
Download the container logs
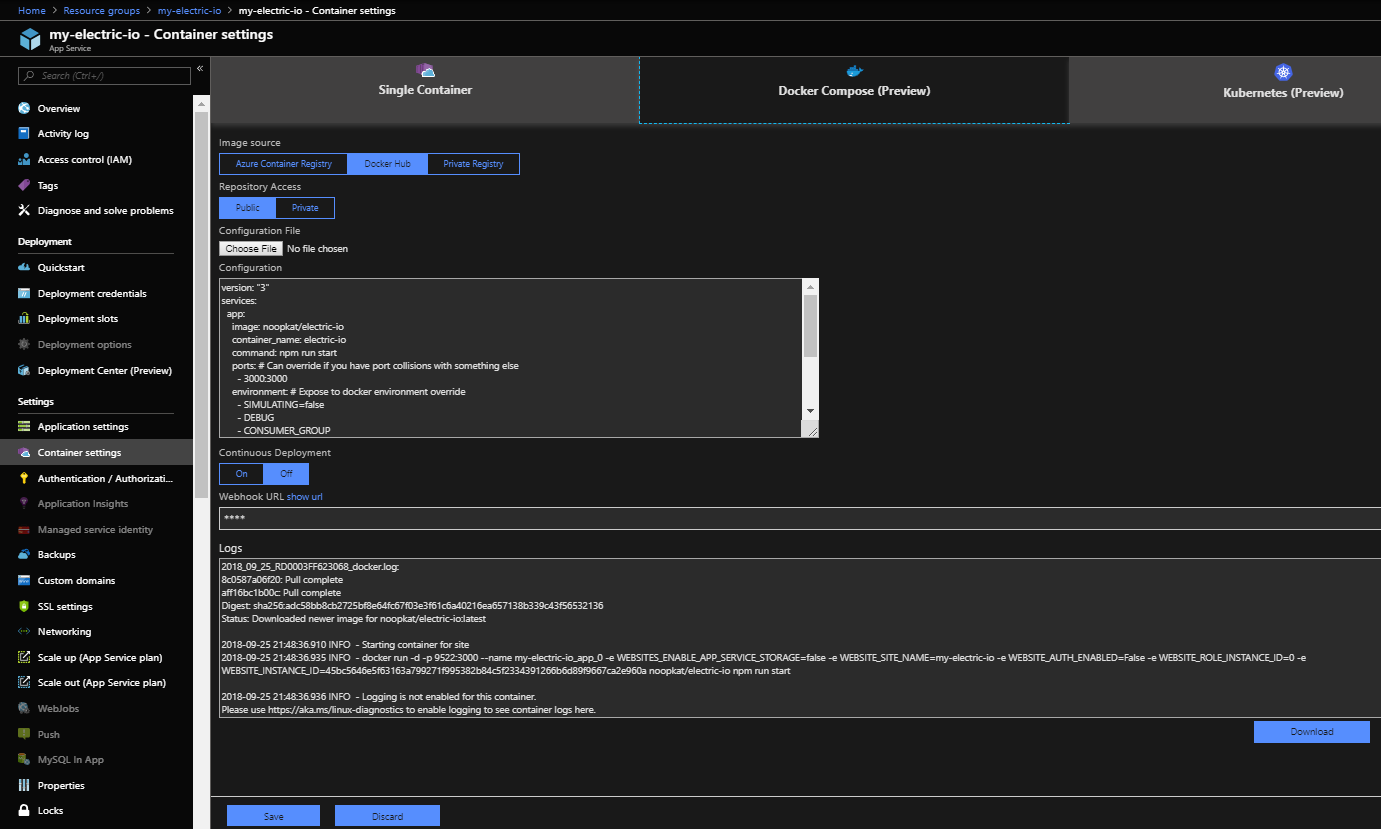tap(1311, 732)
